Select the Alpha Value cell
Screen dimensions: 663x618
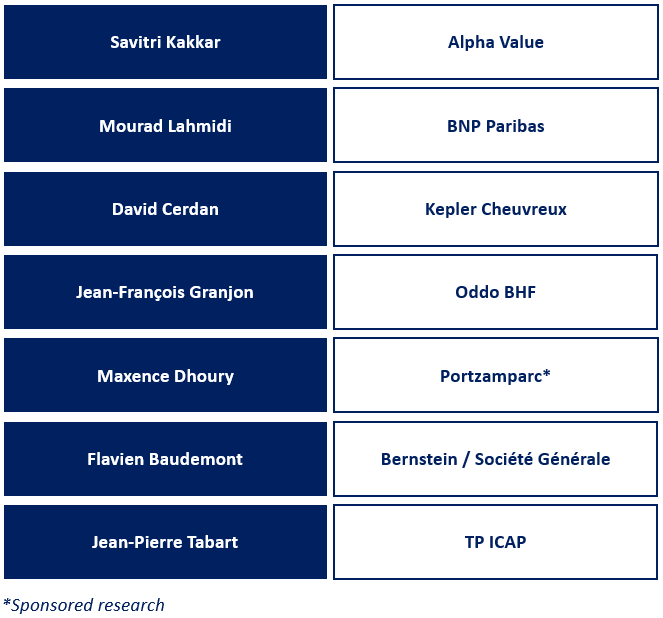496,42
